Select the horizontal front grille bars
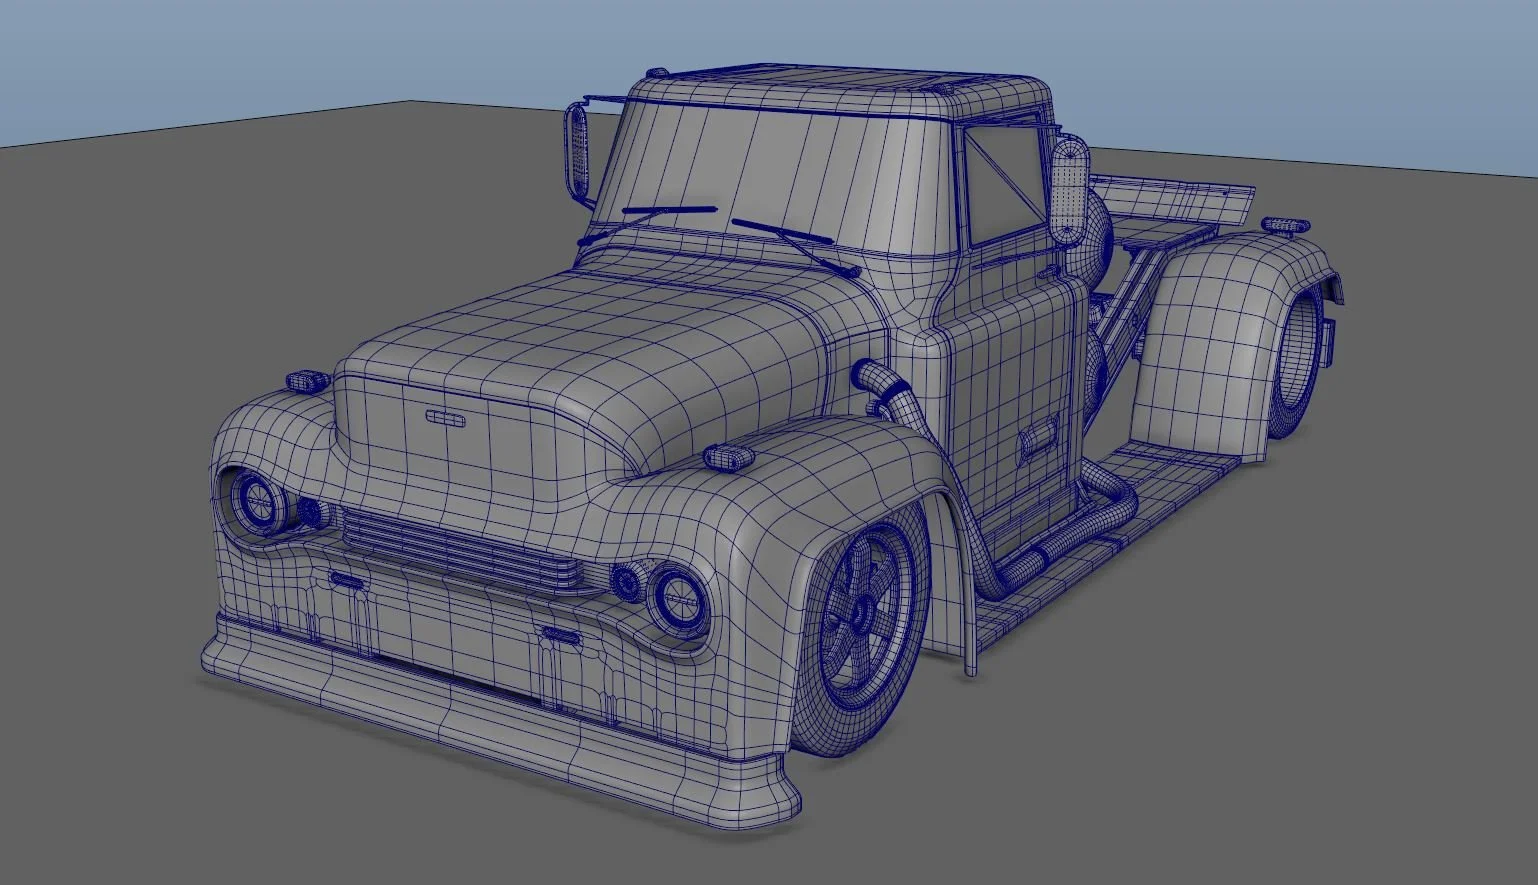Screen dimensions: 1538x885 (x=462, y=553)
